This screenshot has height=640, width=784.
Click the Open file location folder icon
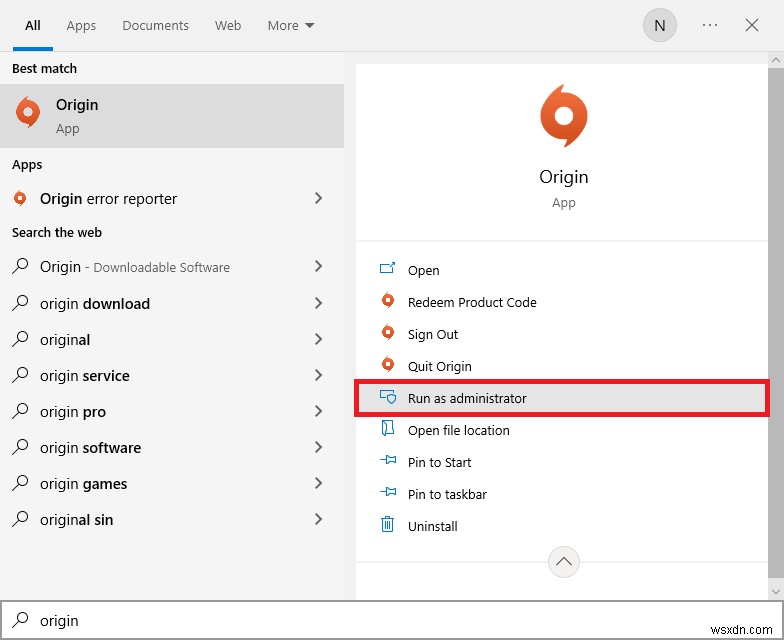click(x=388, y=430)
